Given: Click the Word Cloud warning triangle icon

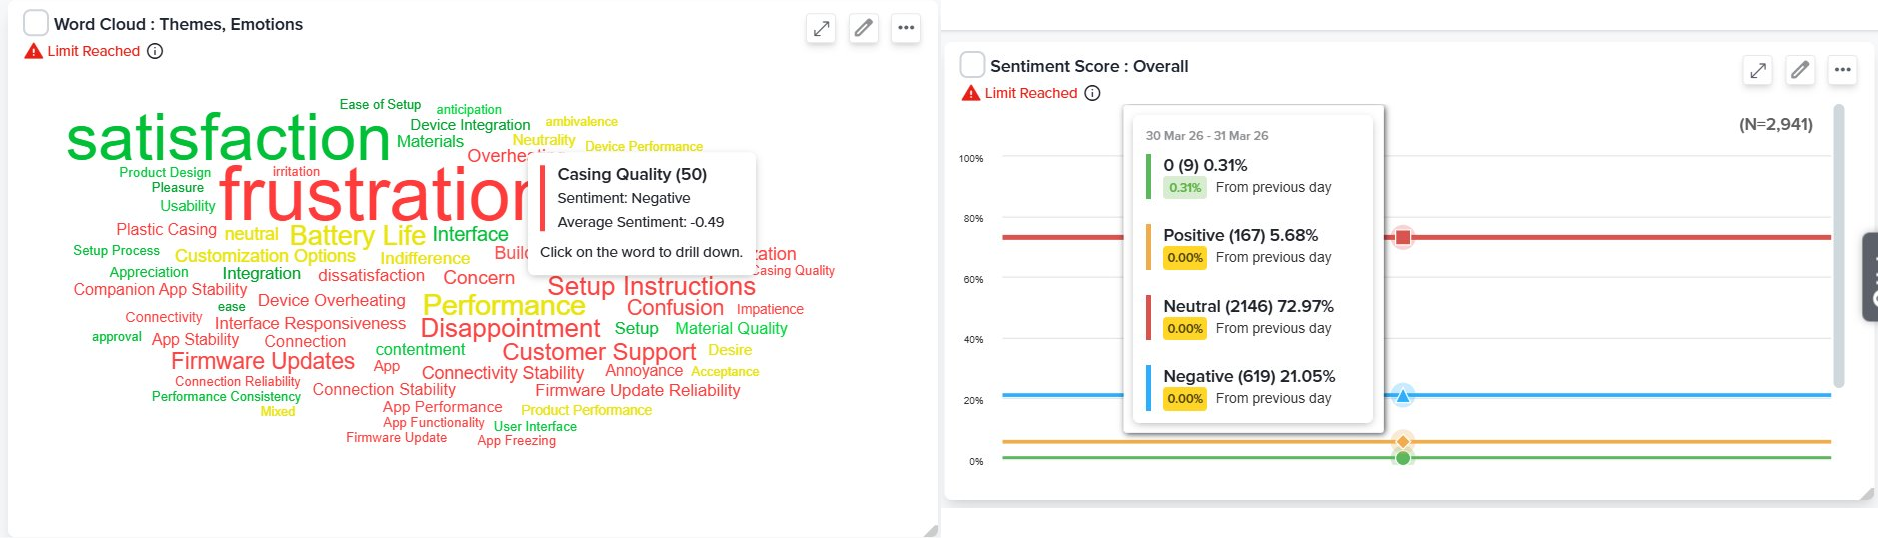Looking at the screenshot, I should (x=34, y=51).
